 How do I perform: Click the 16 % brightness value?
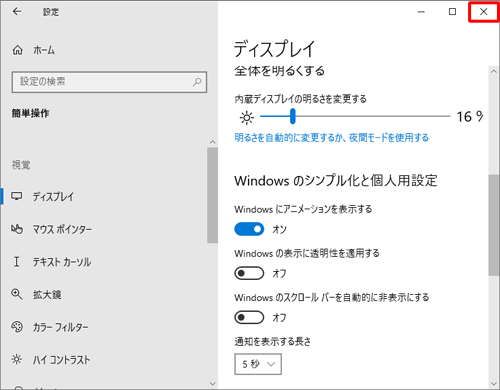coord(470,117)
